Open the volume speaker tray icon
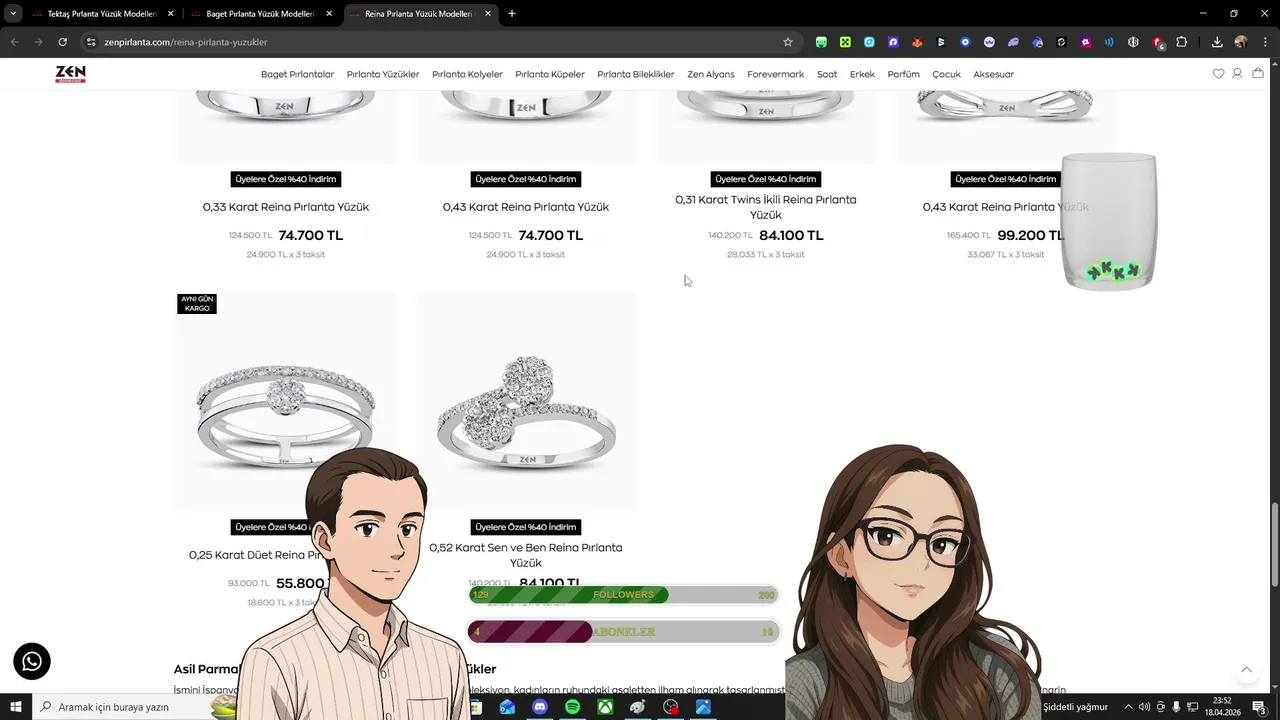Image resolution: width=1280 pixels, height=720 pixels. pyautogui.click(x=1144, y=707)
